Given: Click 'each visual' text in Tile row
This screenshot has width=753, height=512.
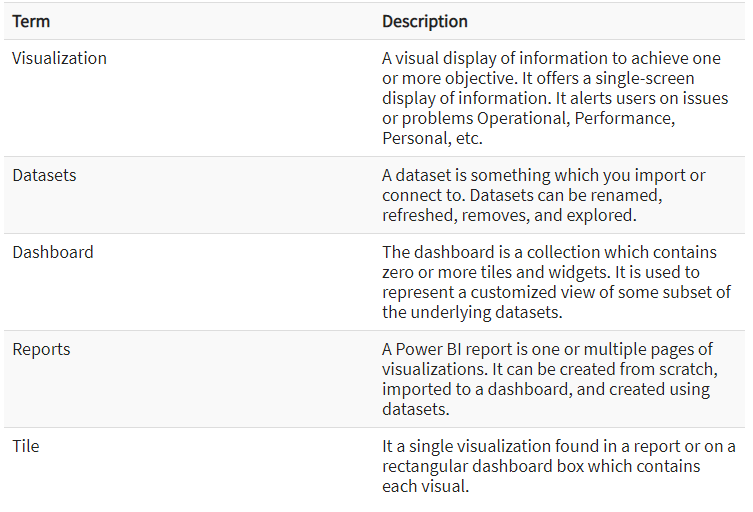Looking at the screenshot, I should [425, 486].
